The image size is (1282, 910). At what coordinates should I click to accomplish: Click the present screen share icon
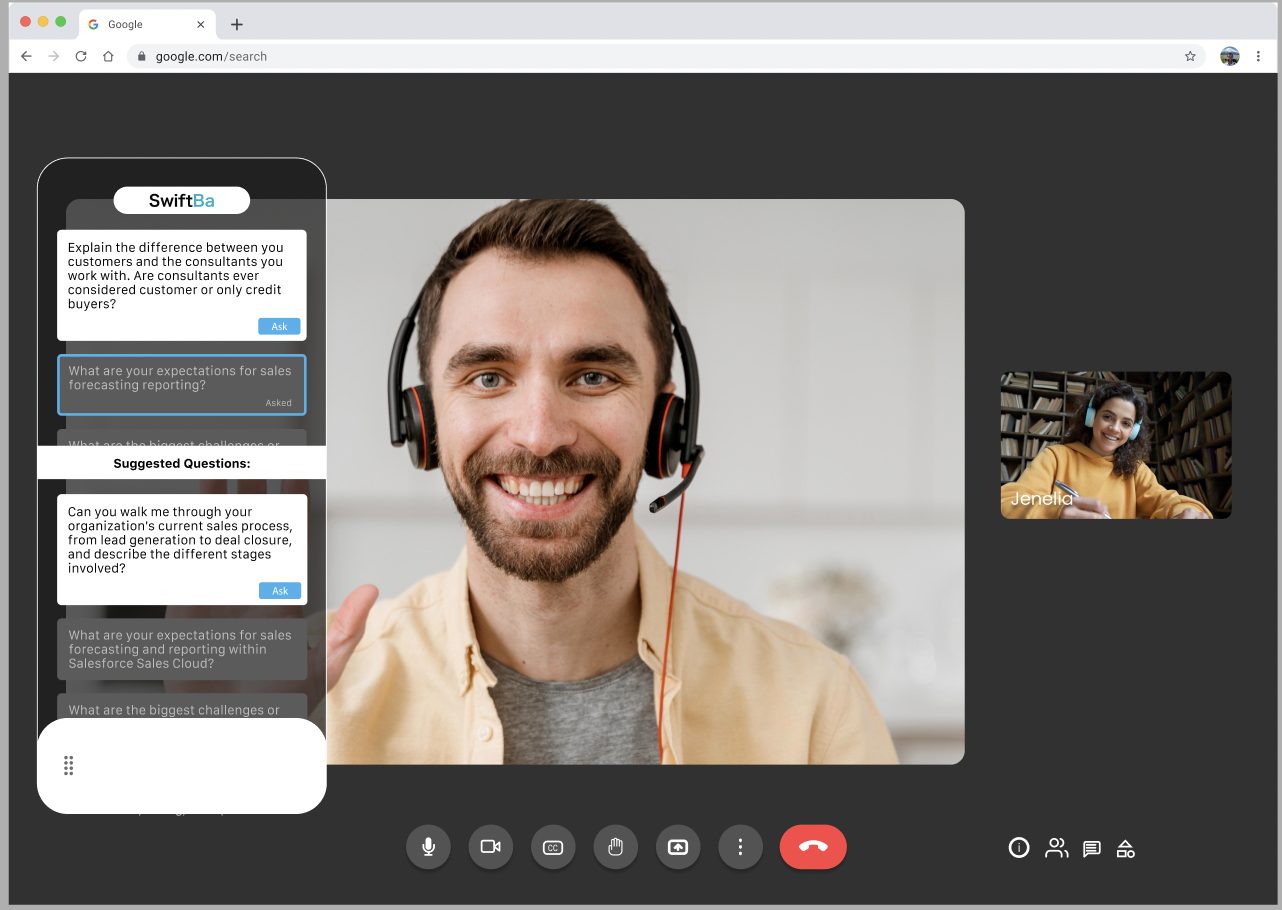click(678, 847)
